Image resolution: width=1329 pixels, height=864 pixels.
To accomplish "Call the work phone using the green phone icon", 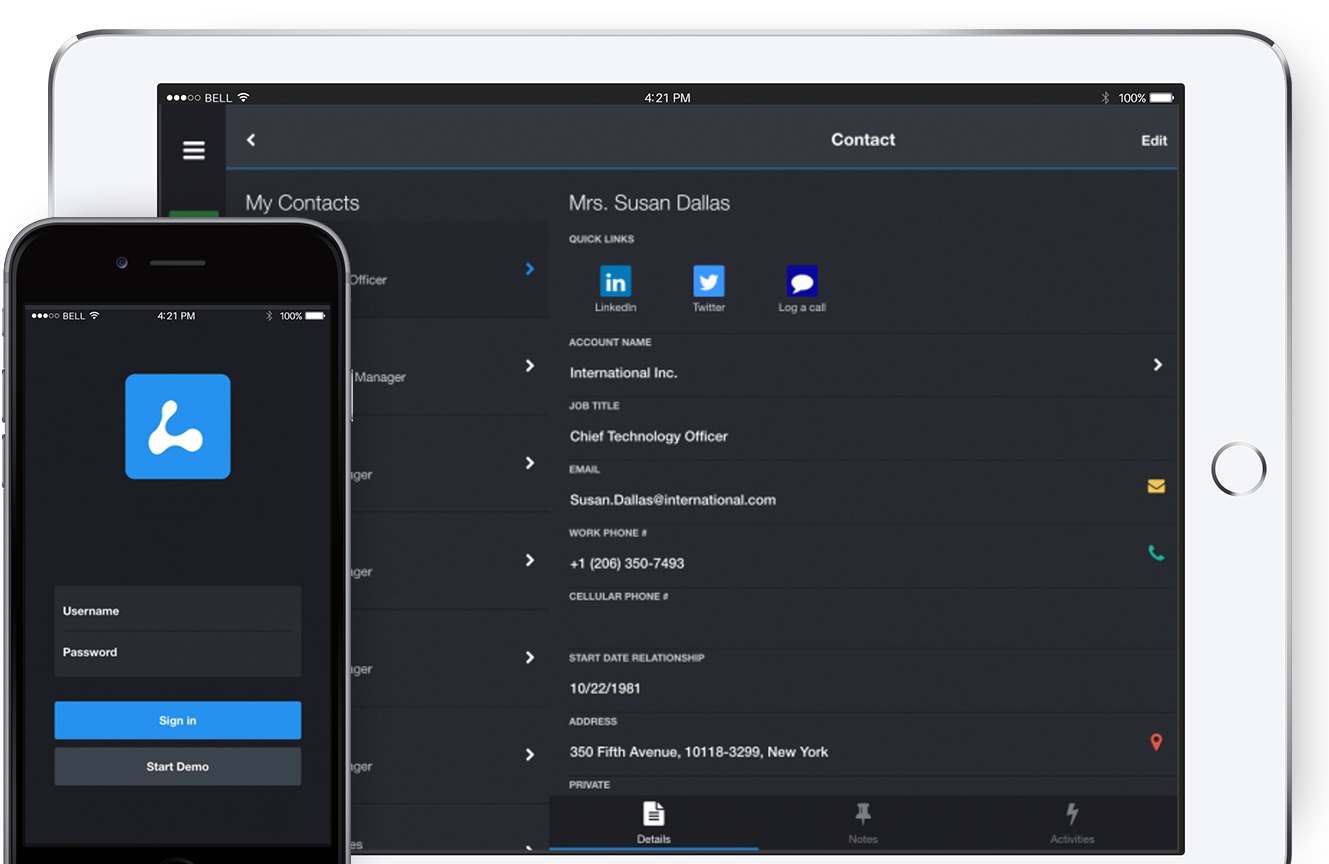I will (1156, 550).
